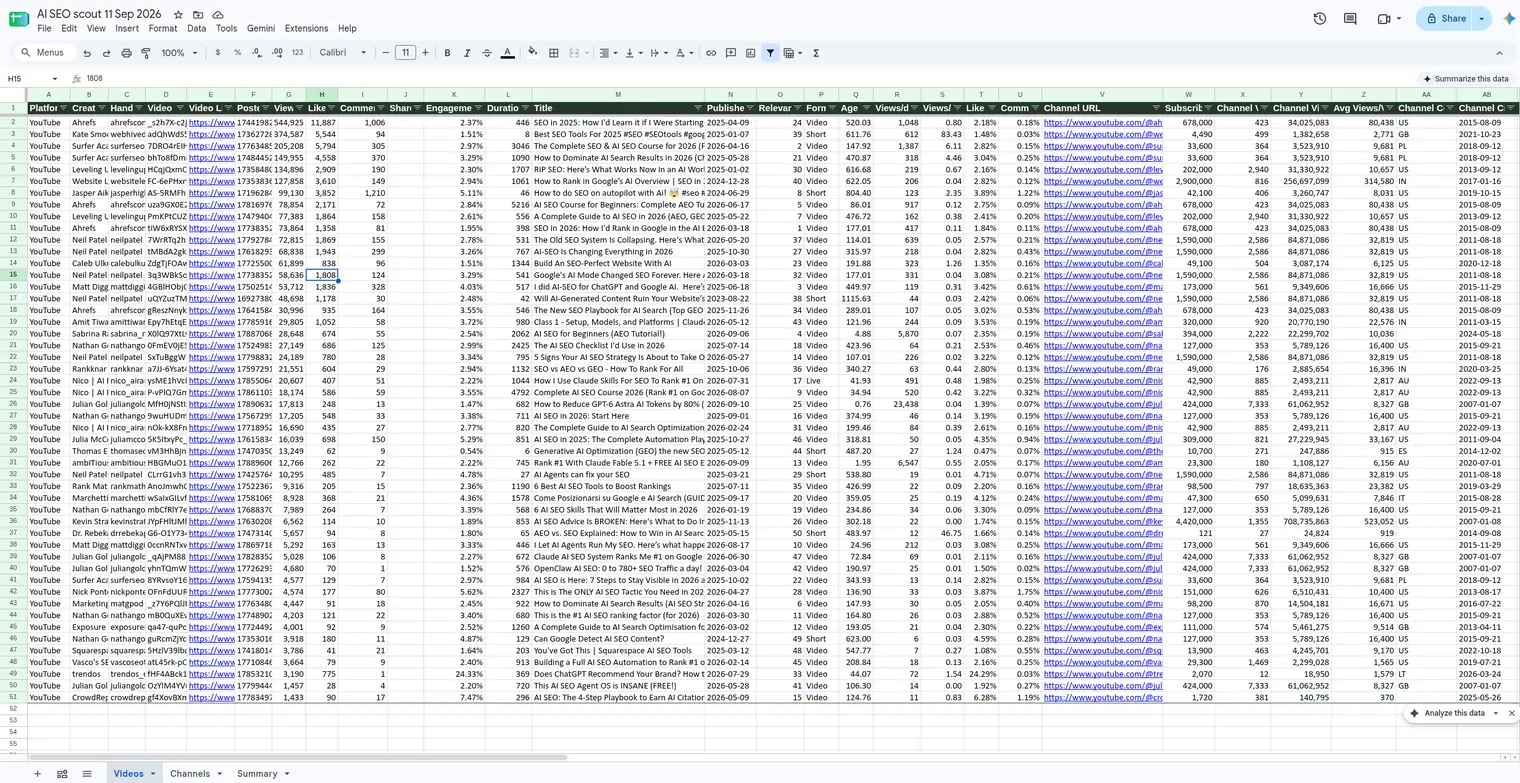
Task: Apply italic formatting
Action: tap(467, 53)
